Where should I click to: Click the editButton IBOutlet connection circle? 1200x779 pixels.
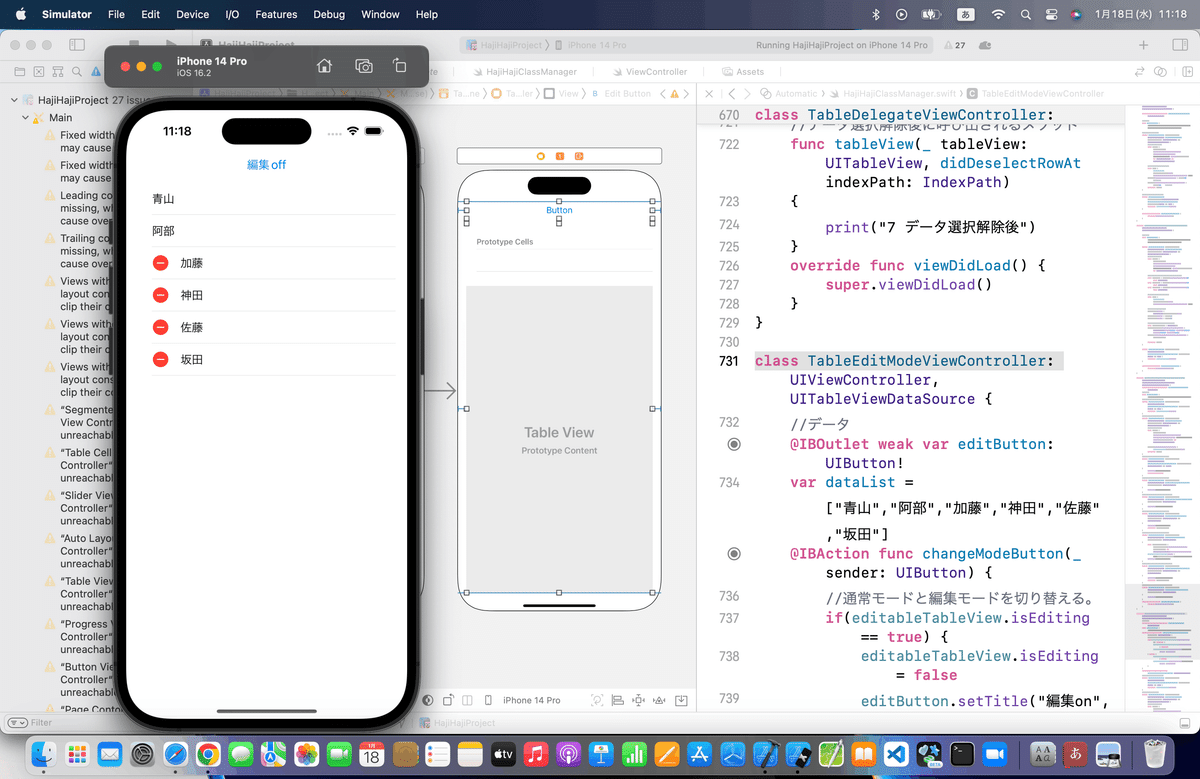pos(734,444)
